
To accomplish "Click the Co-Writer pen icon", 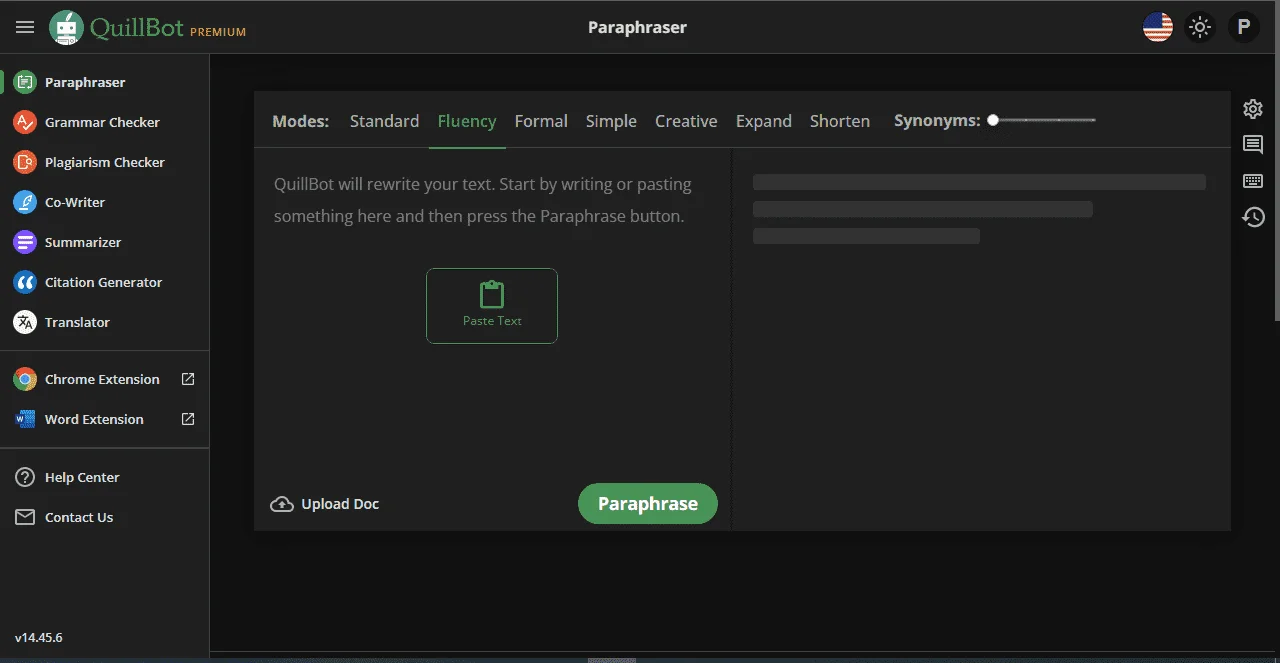I will (x=25, y=202).
